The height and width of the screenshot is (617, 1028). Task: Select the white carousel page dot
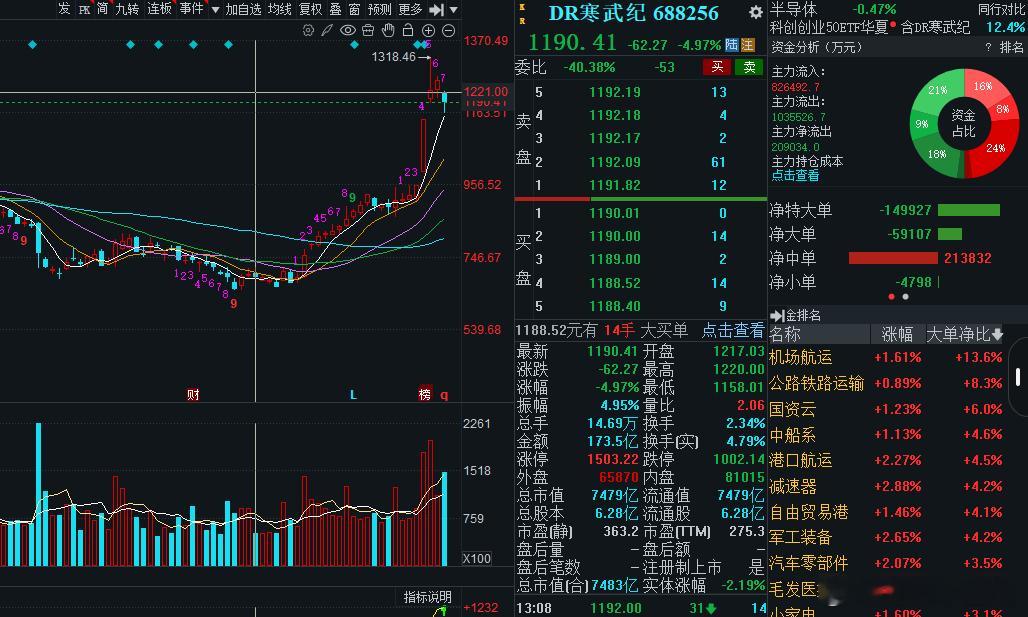905,297
